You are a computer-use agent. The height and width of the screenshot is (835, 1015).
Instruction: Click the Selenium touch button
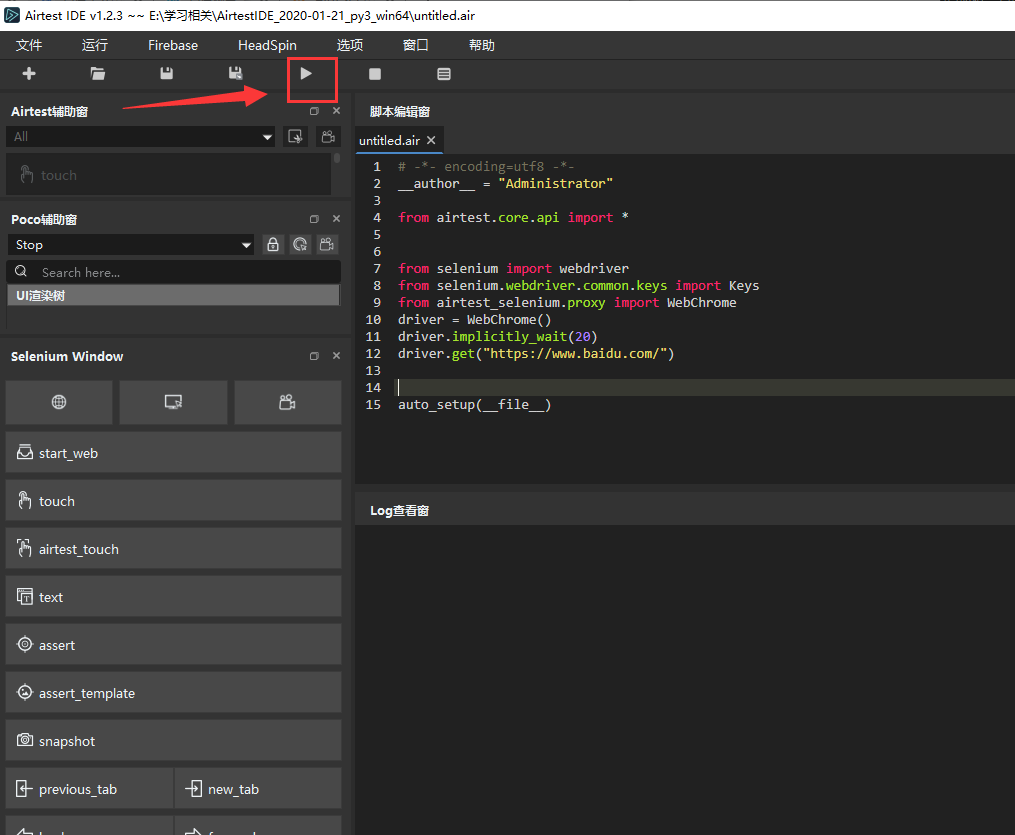pyautogui.click(x=173, y=500)
